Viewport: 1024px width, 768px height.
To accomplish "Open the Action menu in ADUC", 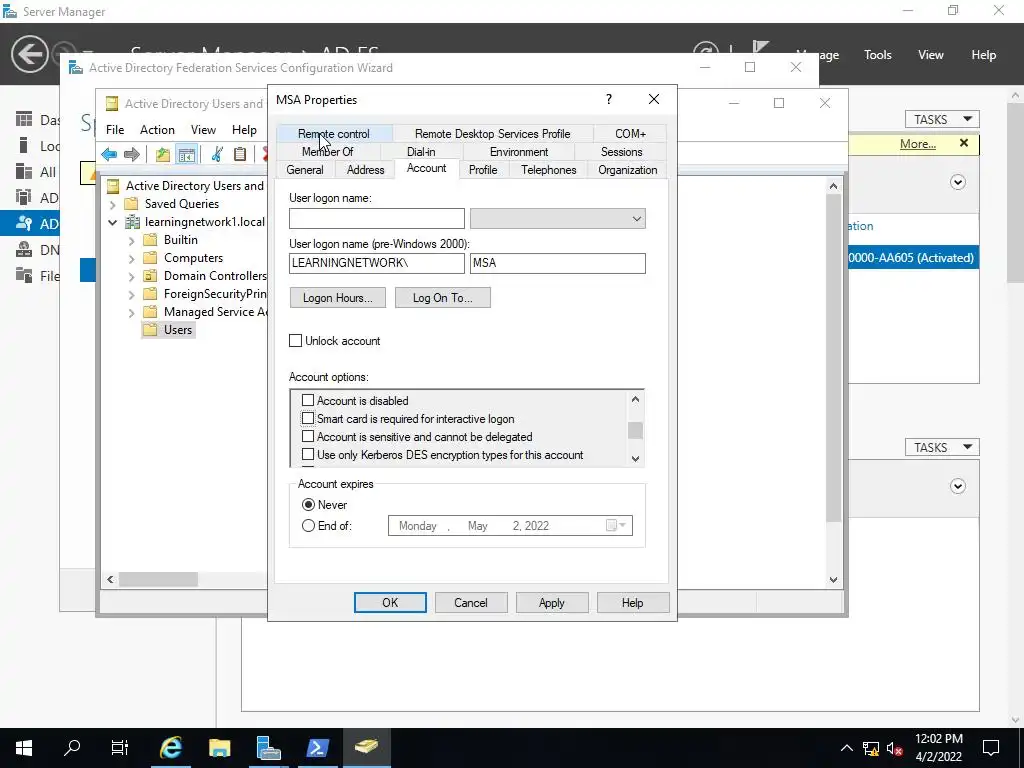I will [157, 129].
